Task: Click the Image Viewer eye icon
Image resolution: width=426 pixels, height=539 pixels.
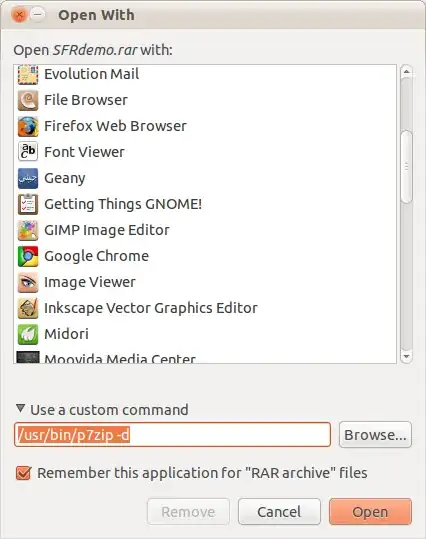Action: 28,282
